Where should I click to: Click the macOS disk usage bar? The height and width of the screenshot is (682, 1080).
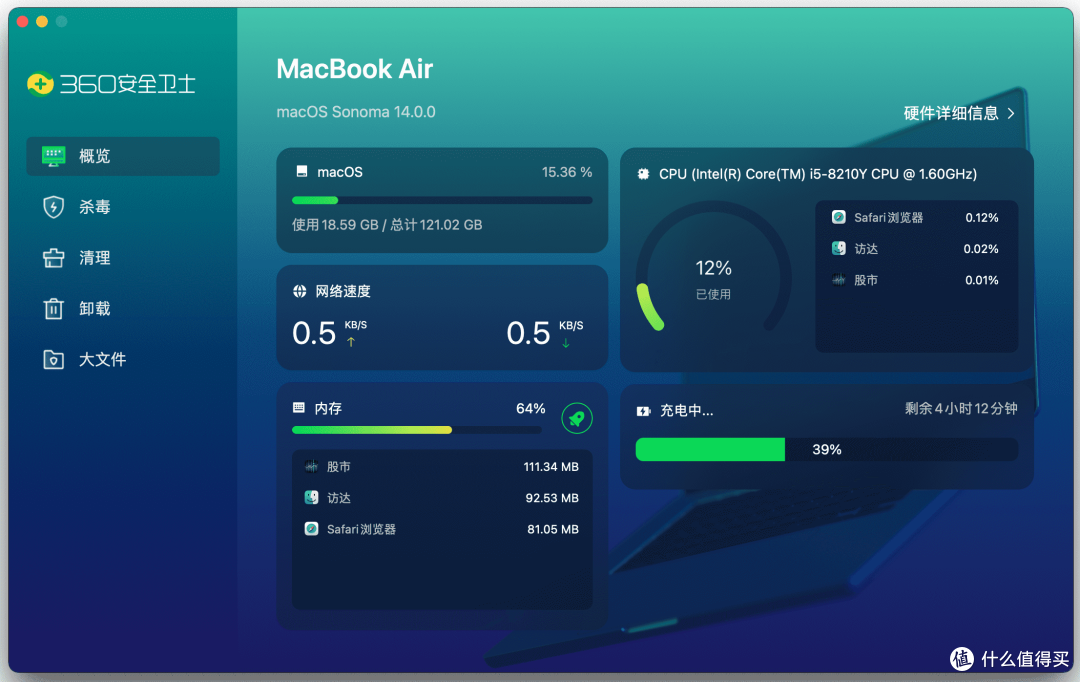click(x=442, y=200)
